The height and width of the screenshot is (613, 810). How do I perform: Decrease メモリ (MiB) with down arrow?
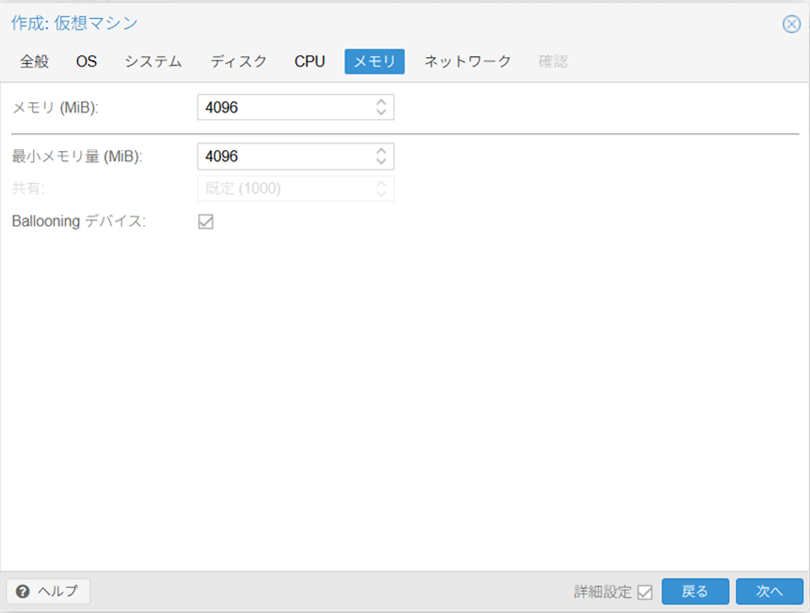point(381,112)
